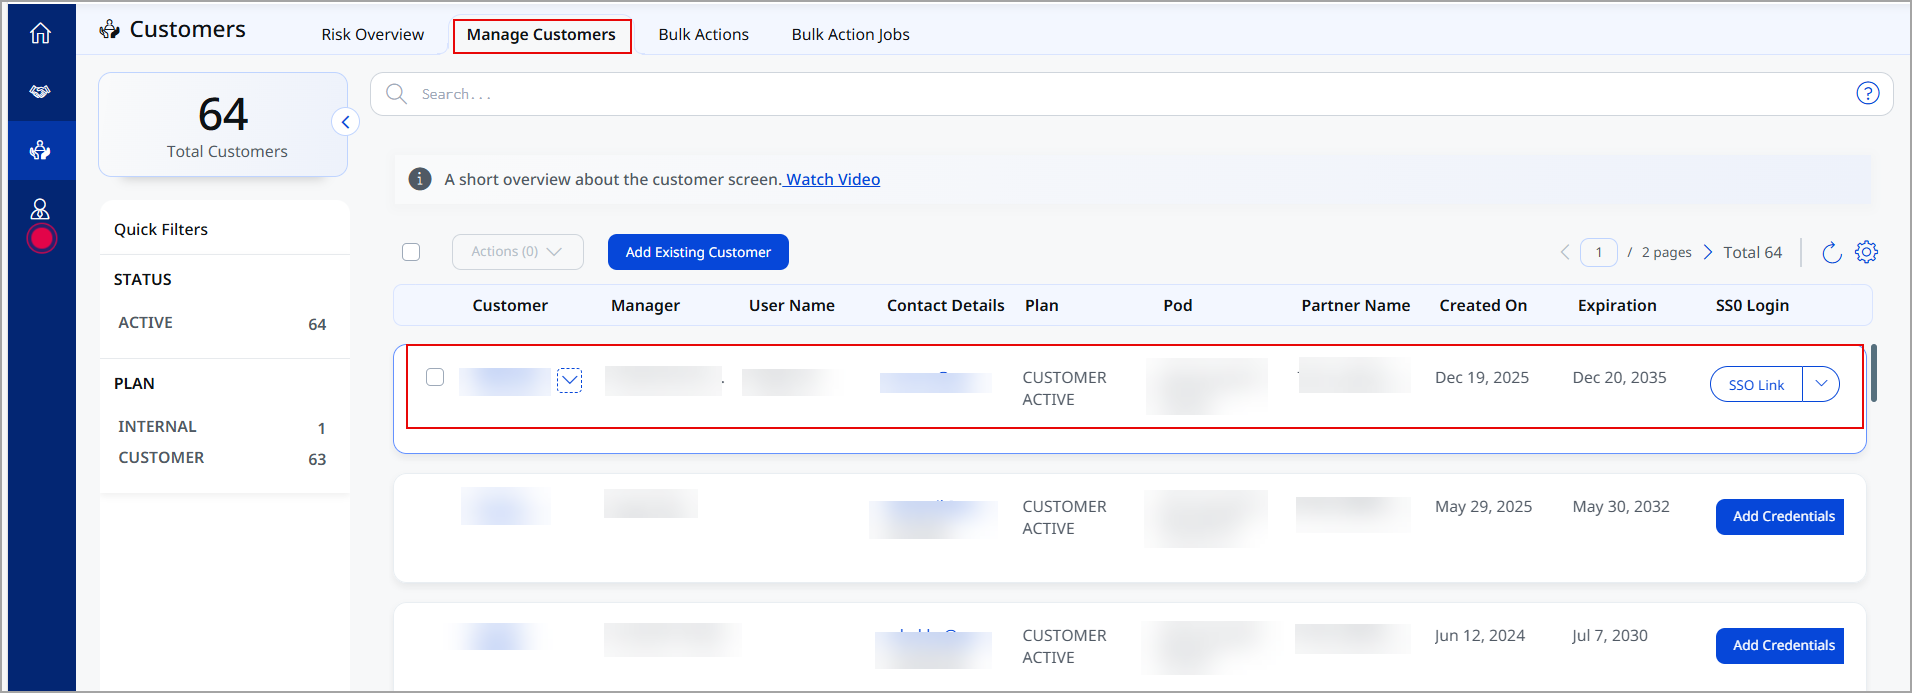Click the help question mark icon
Image resolution: width=1912 pixels, height=693 pixels.
tap(1867, 93)
